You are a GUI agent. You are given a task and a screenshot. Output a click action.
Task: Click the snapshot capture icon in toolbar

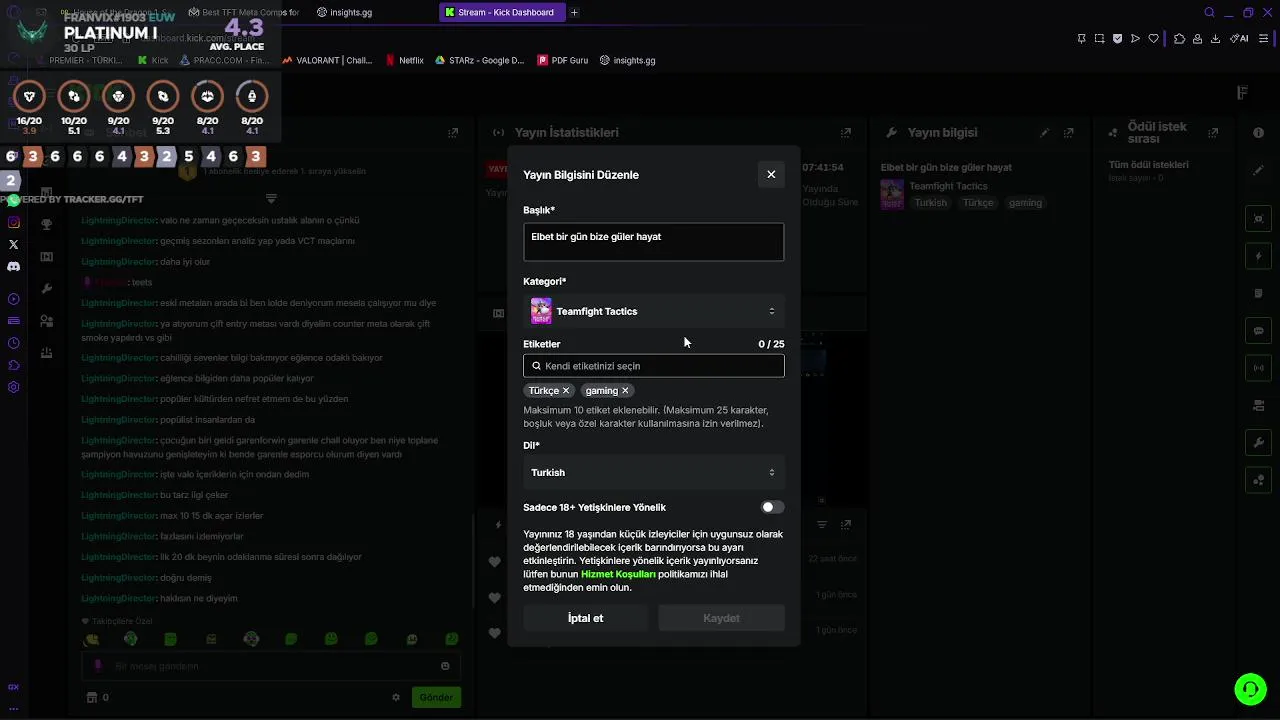(x=1099, y=39)
